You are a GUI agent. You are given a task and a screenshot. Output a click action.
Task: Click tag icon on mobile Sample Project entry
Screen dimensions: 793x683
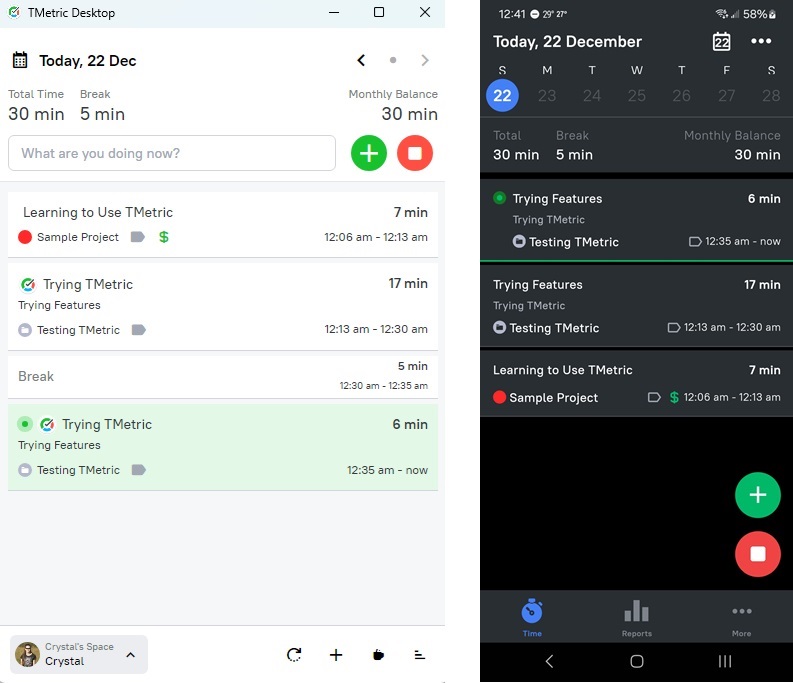654,397
